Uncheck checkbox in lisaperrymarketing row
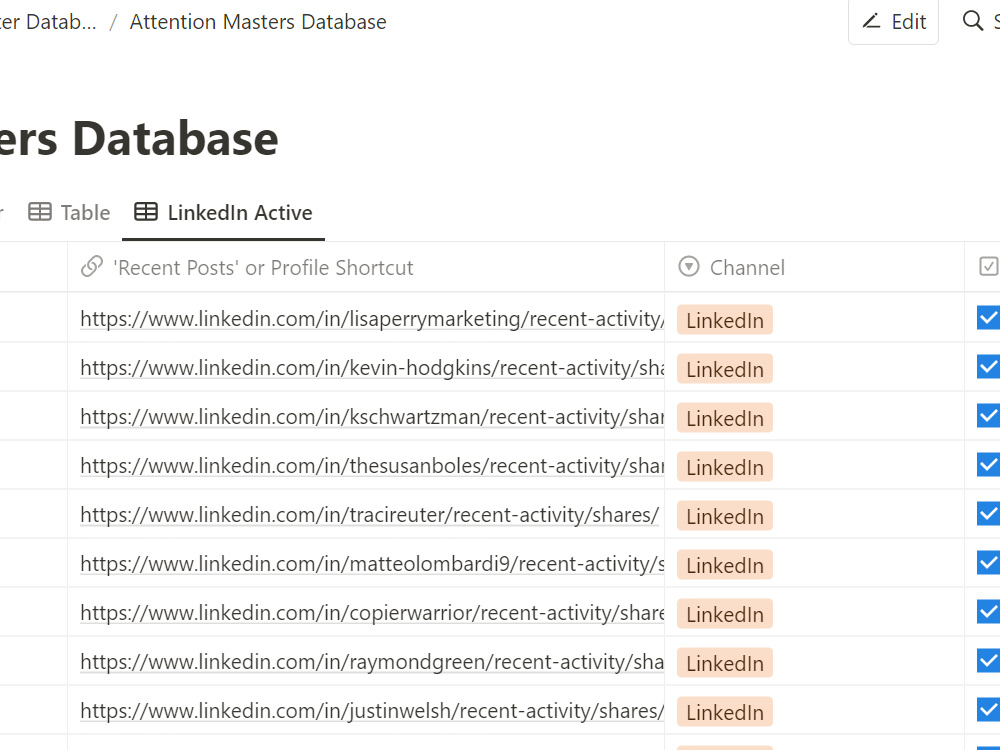 coord(989,317)
